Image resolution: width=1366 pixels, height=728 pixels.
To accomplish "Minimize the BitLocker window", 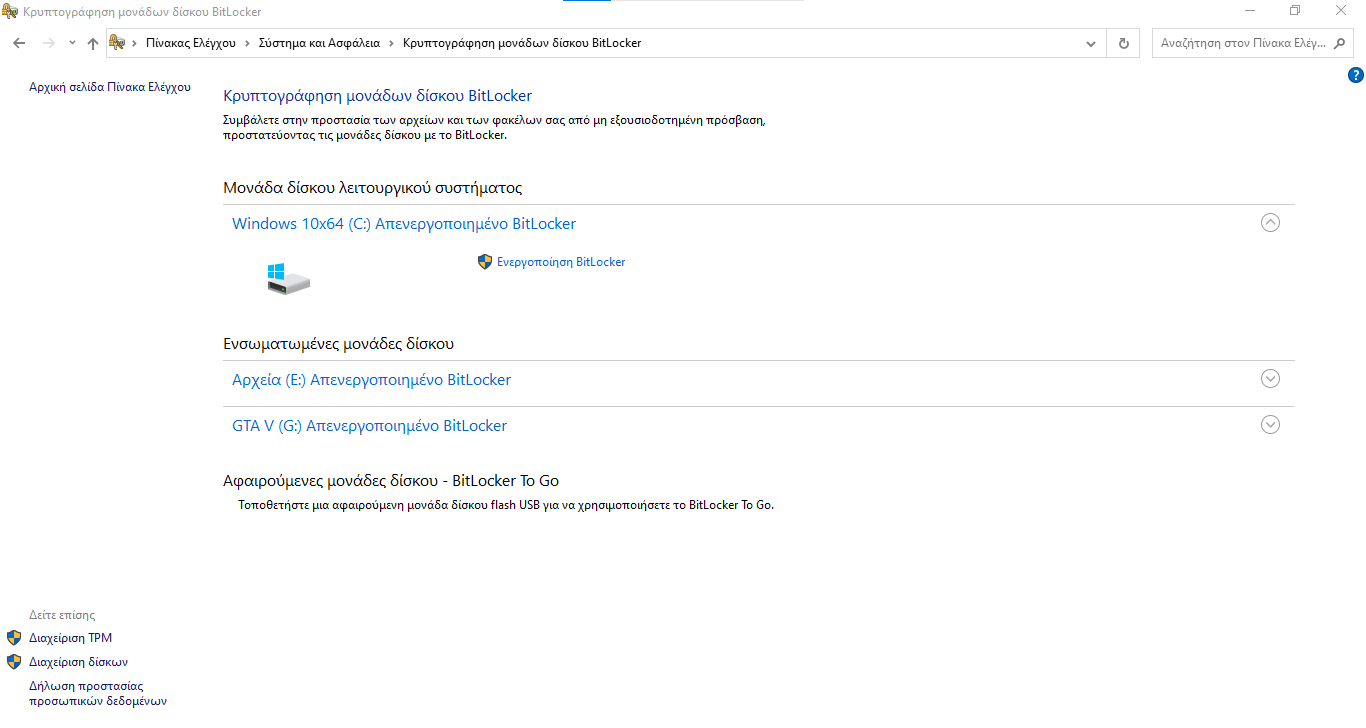I will [x=1250, y=10].
